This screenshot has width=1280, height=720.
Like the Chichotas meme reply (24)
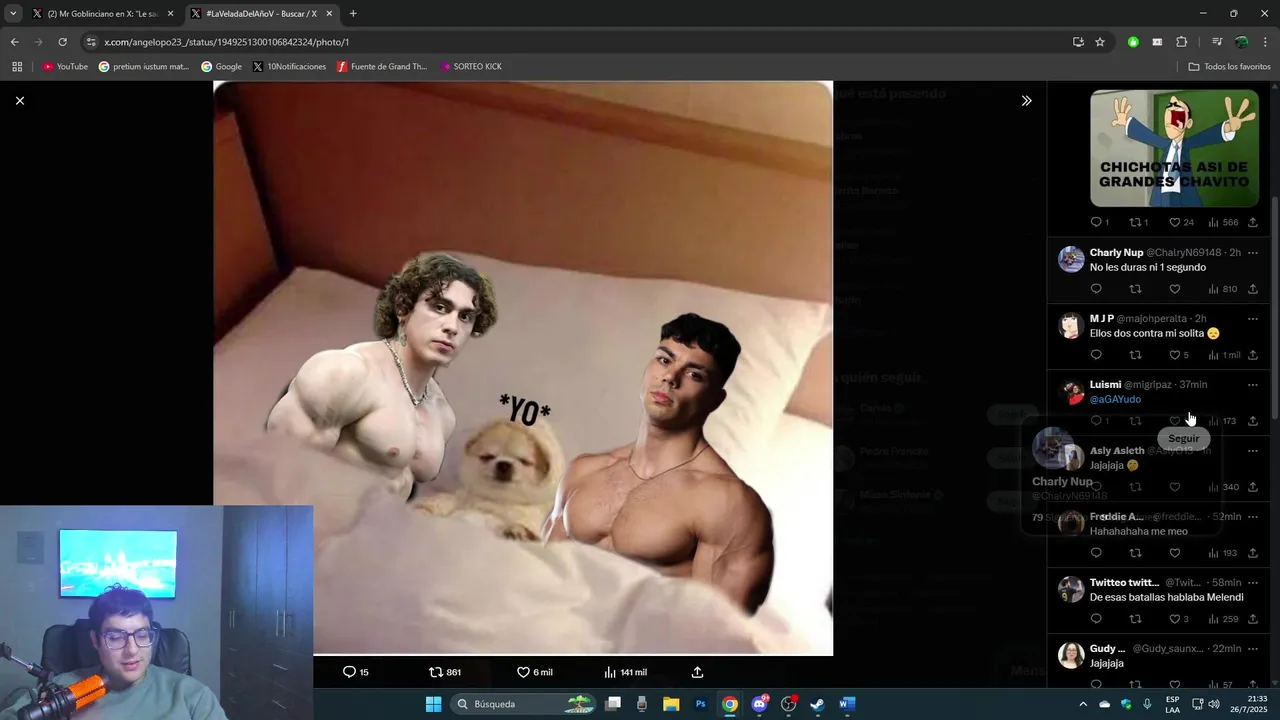(1181, 222)
